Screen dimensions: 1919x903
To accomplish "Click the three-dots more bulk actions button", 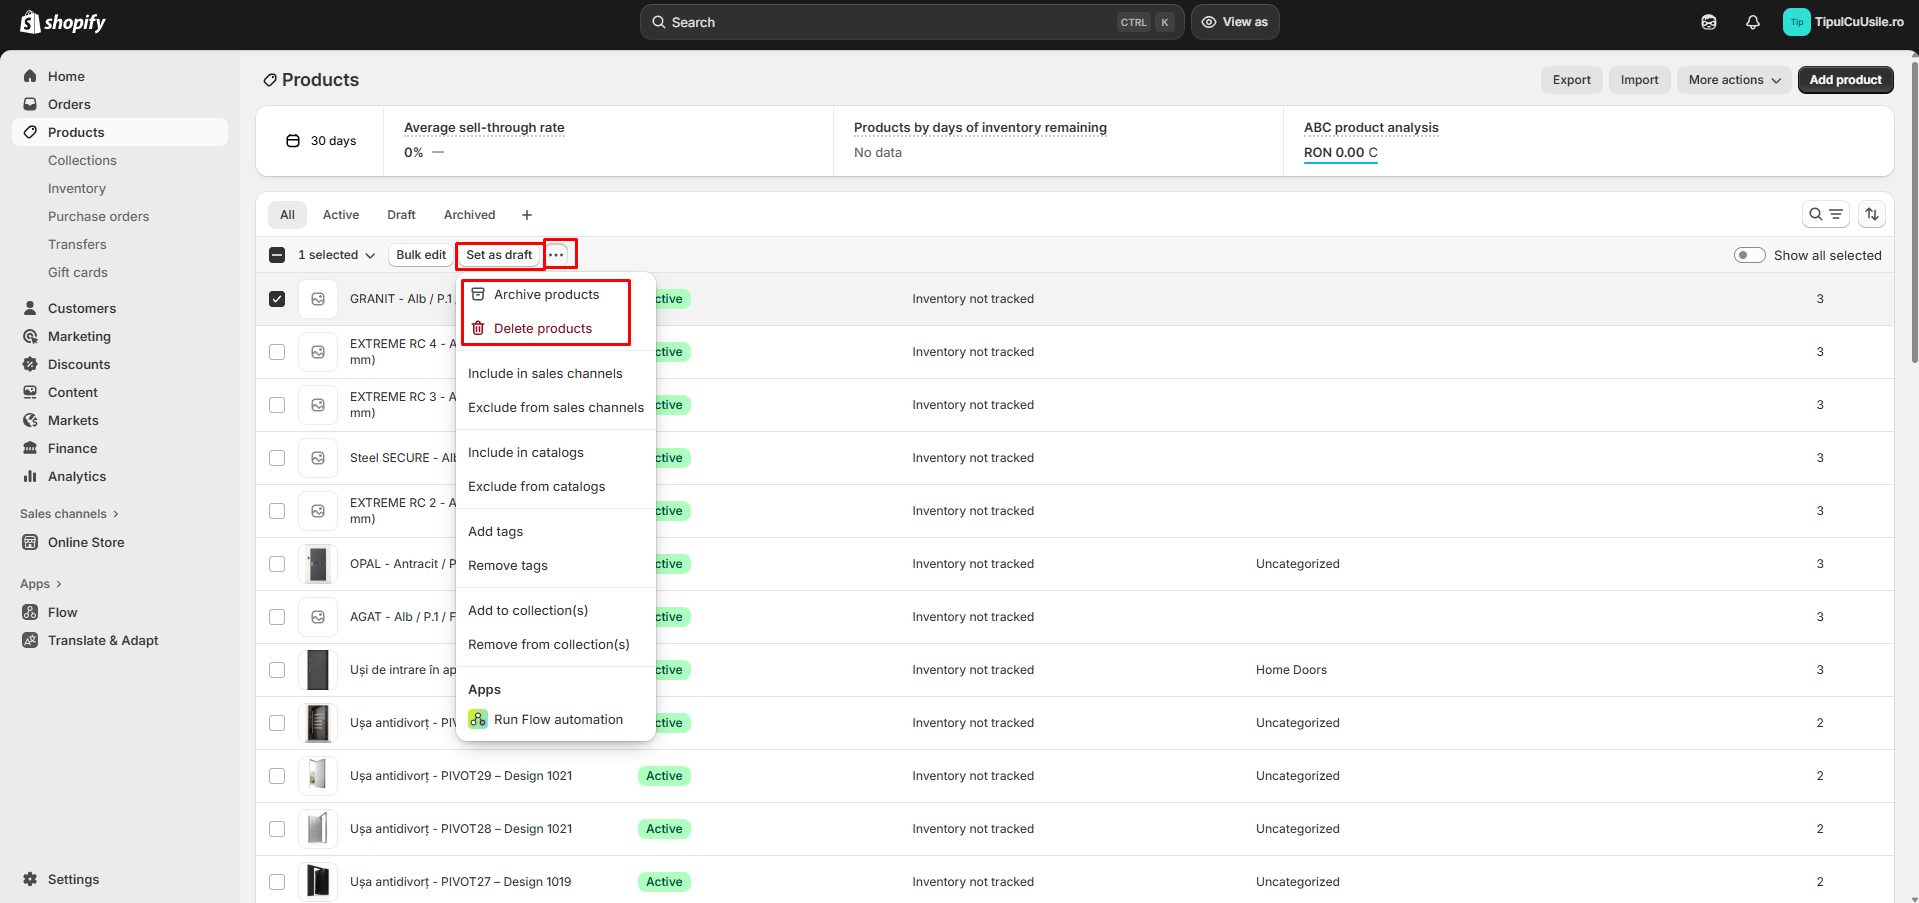I will (557, 255).
